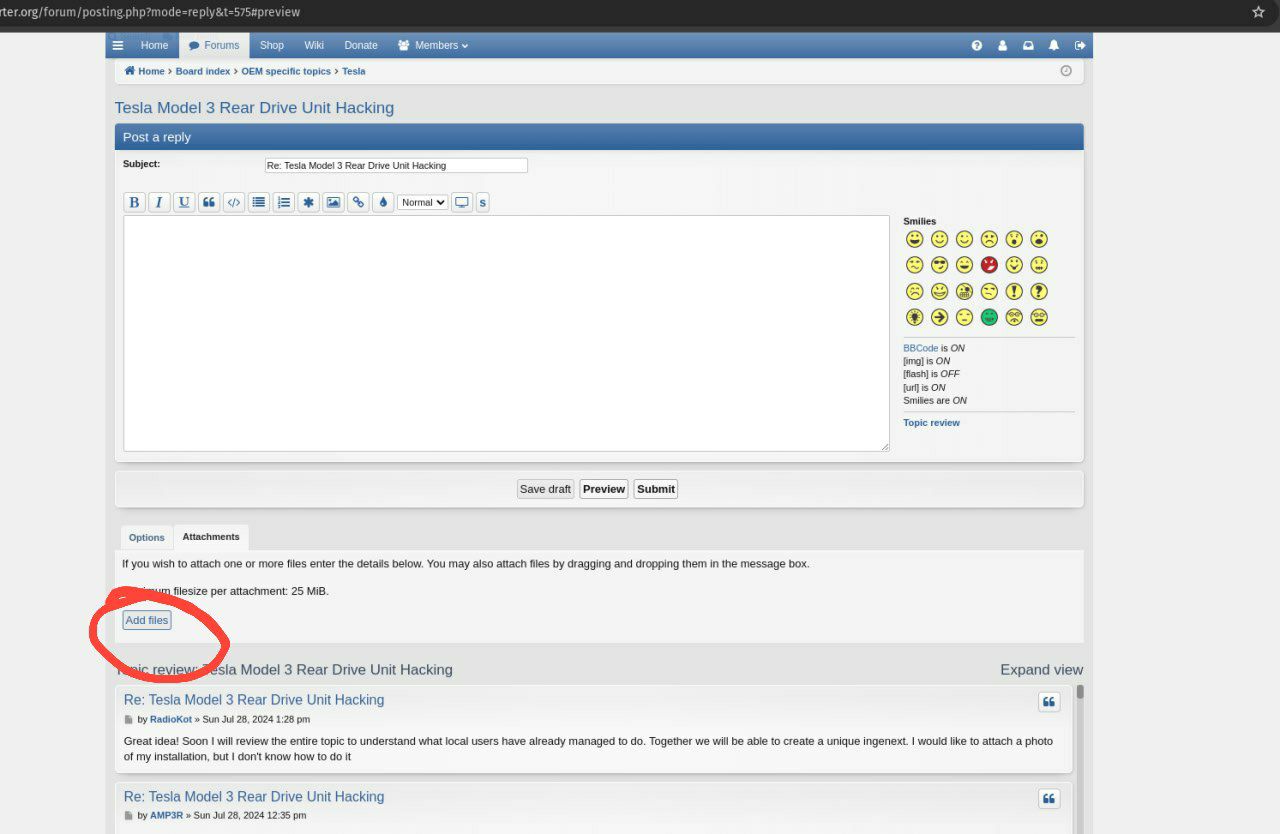The image size is (1280, 834).
Task: Switch to the Attachments tab
Action: click(211, 537)
